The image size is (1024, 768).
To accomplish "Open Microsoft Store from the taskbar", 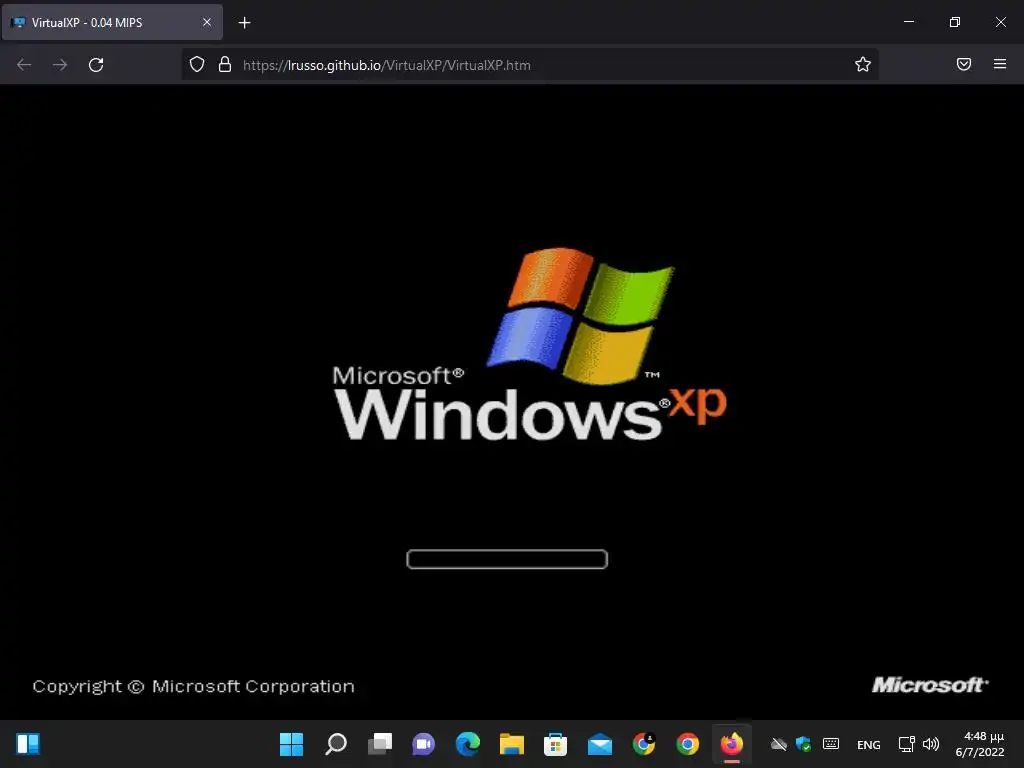I will point(555,744).
